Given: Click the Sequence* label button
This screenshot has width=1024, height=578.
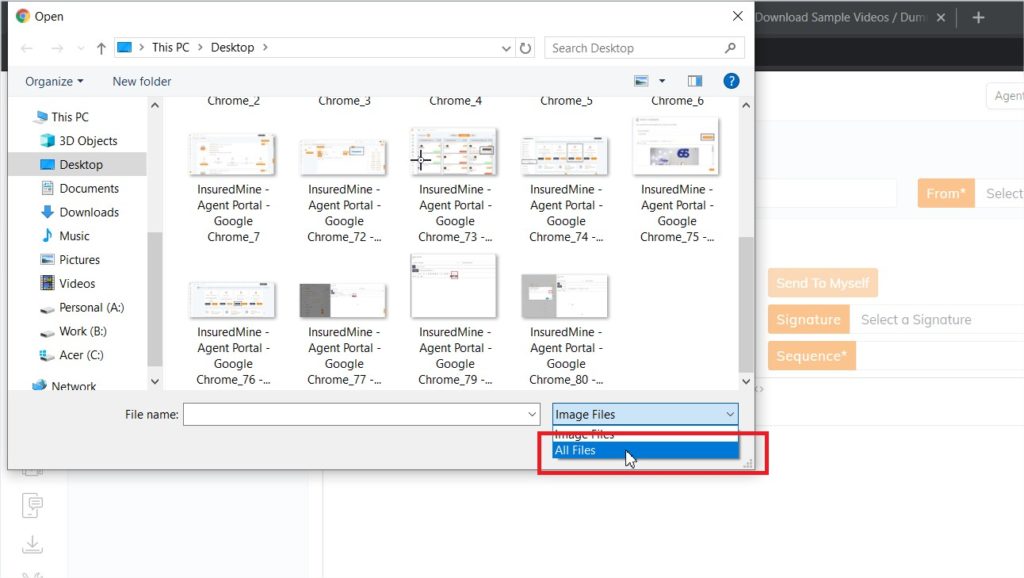Looking at the screenshot, I should click(x=812, y=356).
